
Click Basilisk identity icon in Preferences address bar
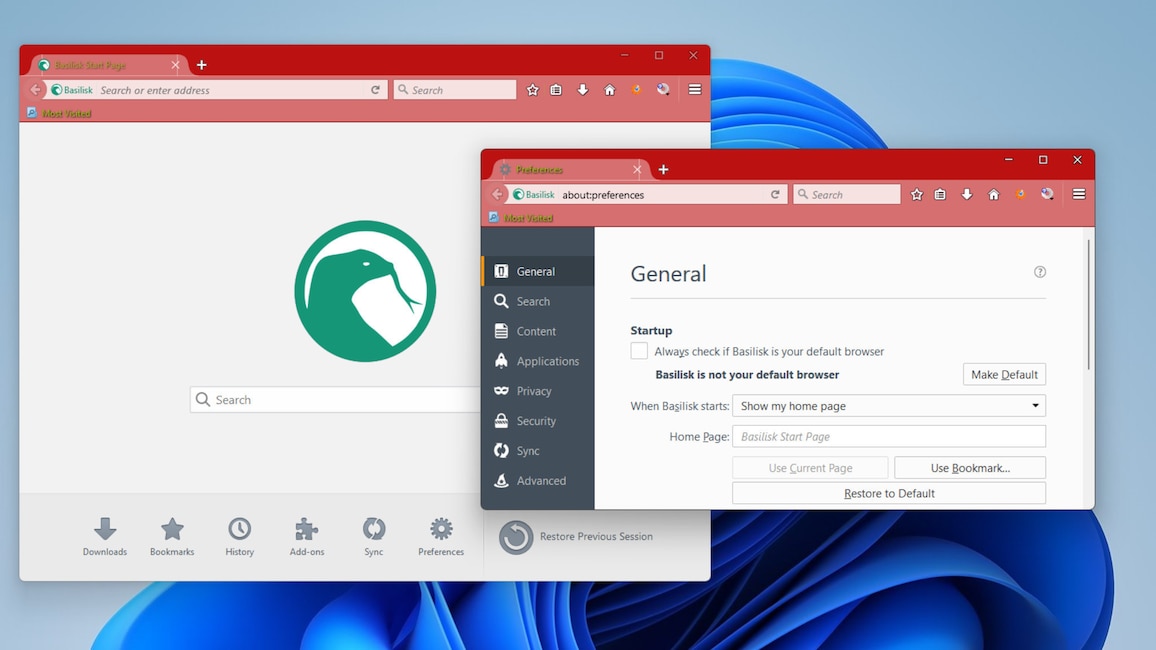tap(534, 195)
